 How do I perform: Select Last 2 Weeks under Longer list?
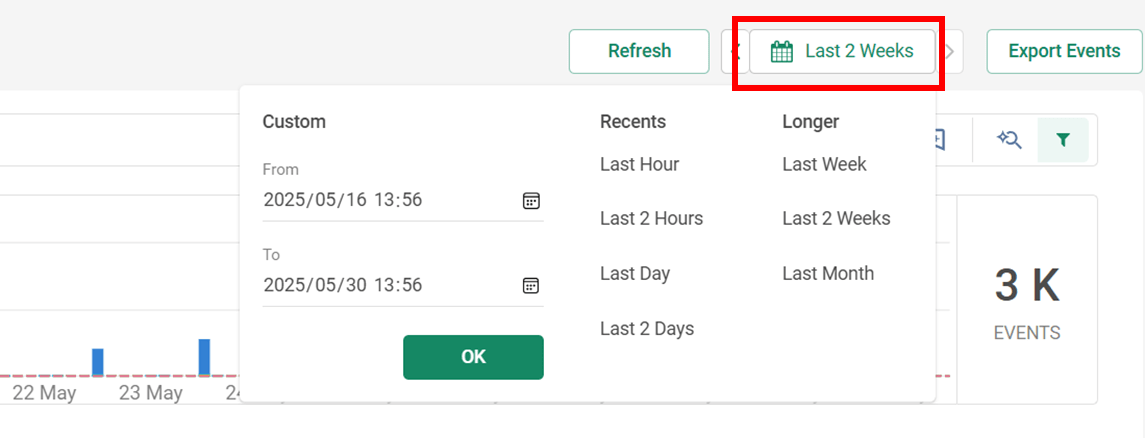click(x=837, y=218)
